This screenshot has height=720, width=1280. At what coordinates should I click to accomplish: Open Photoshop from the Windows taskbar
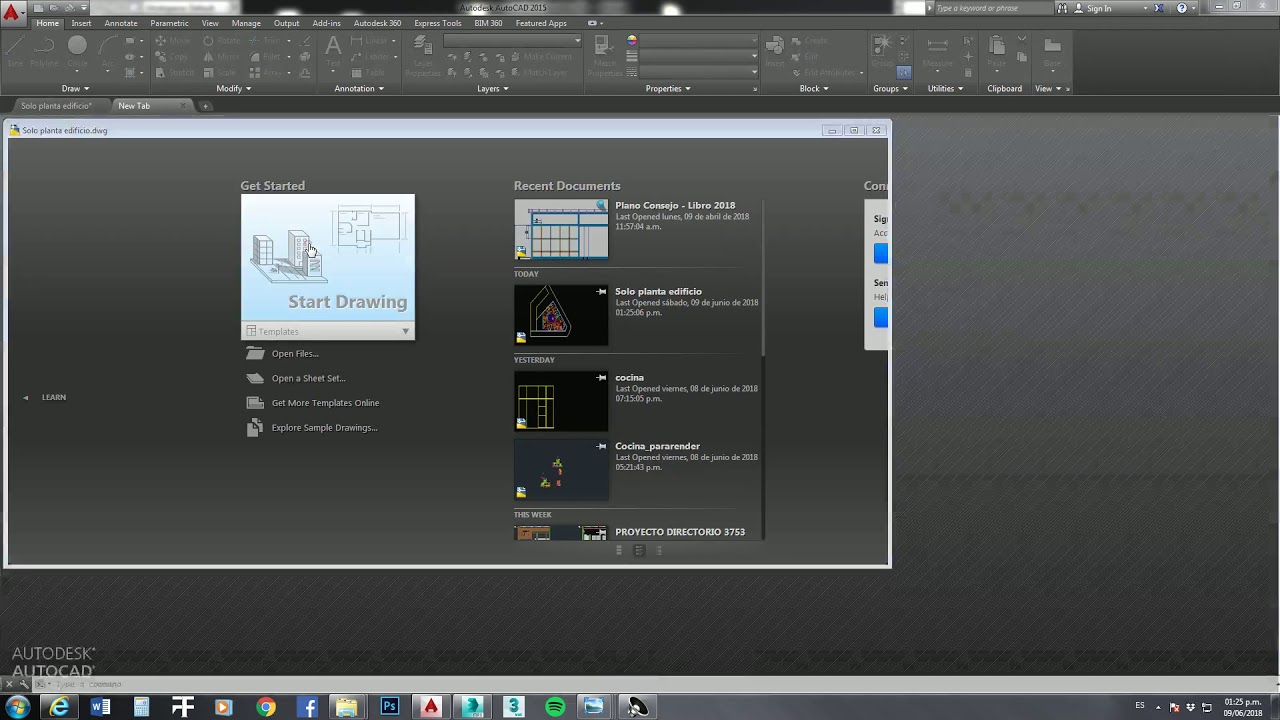coord(390,707)
